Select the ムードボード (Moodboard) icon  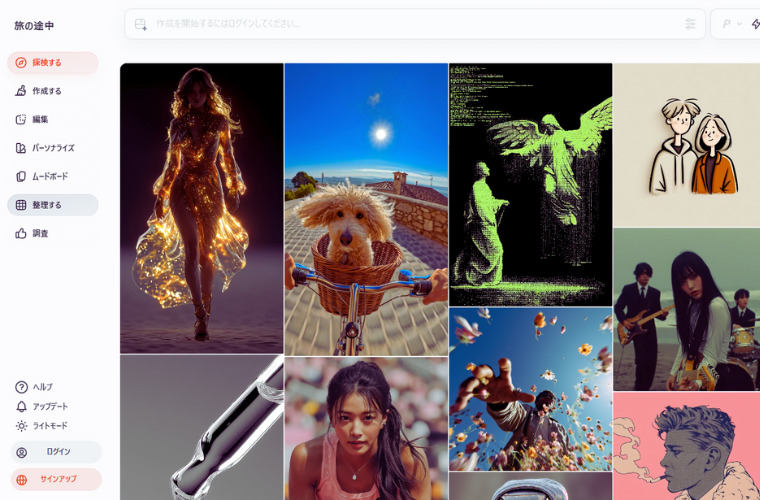pyautogui.click(x=21, y=177)
